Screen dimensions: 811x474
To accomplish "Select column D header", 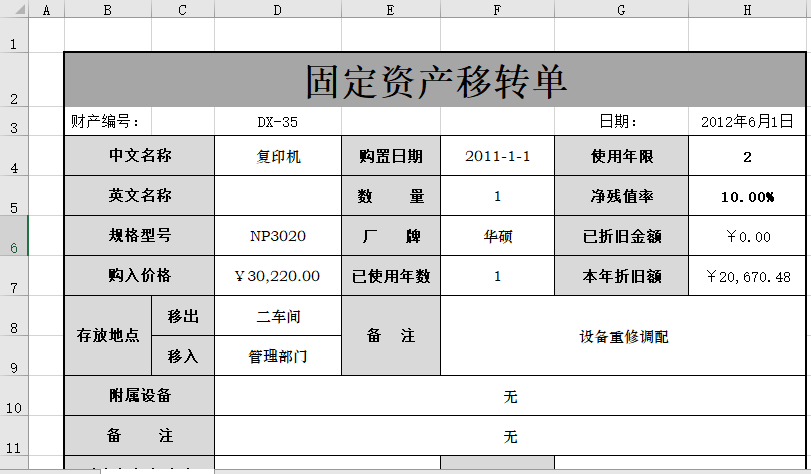I will pos(277,9).
